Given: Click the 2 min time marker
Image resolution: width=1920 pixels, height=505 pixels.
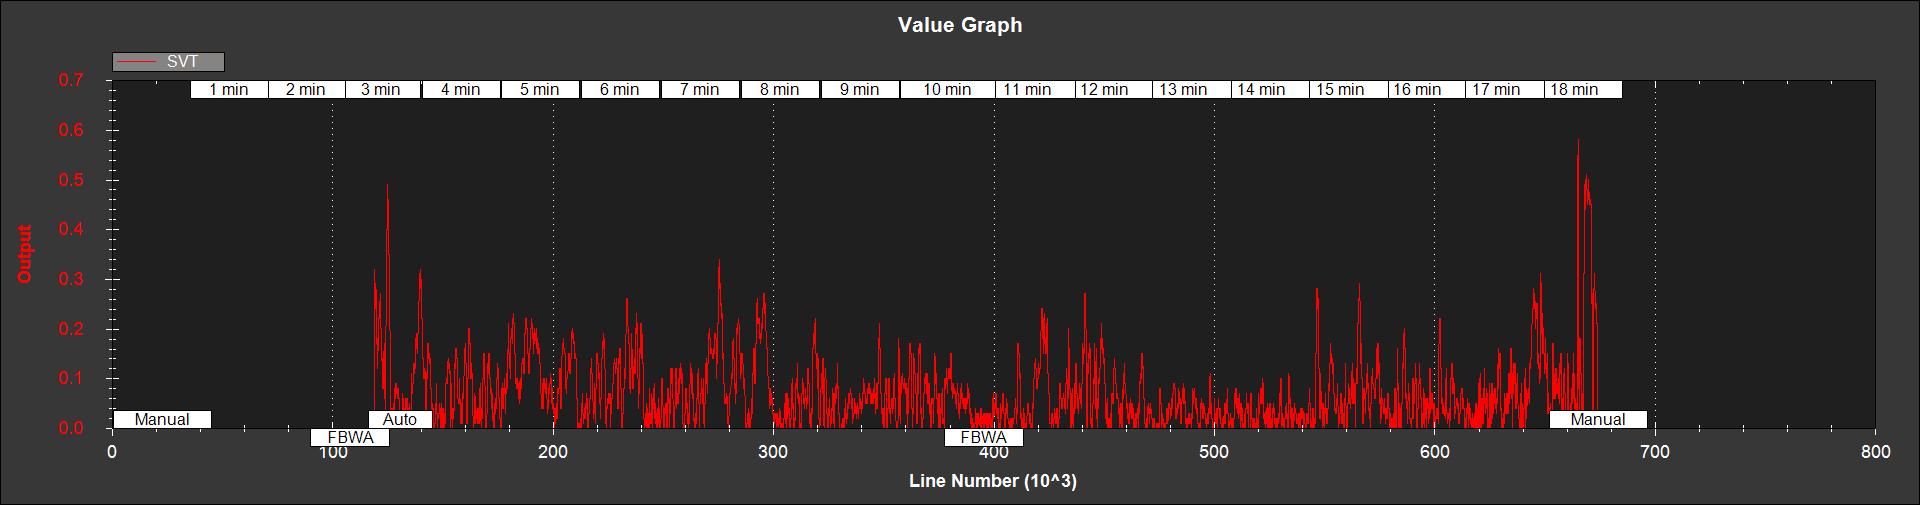Looking at the screenshot, I should coord(306,90).
